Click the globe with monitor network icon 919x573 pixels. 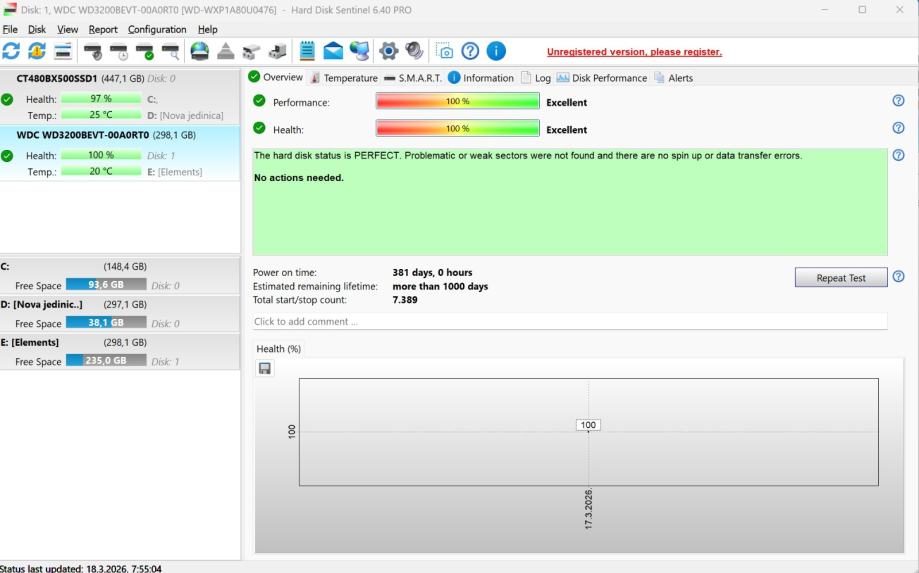tap(359, 51)
